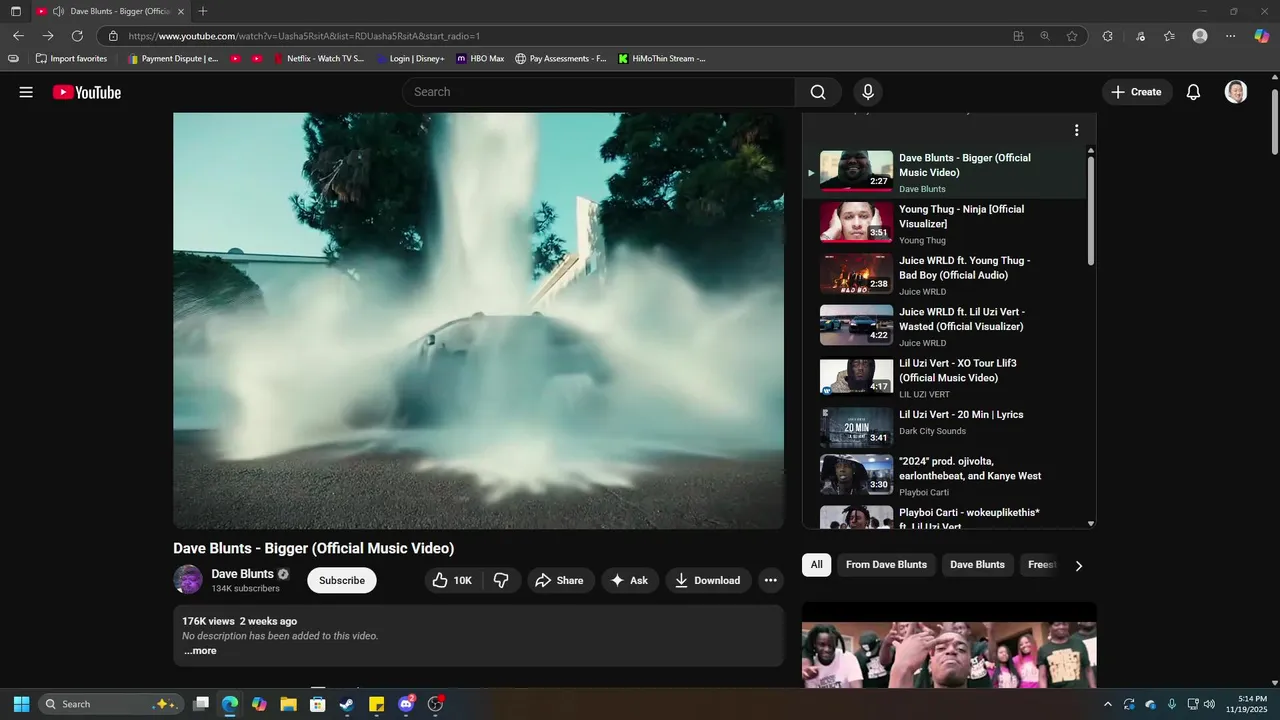Dislike the video with thumbs down
This screenshot has height=720, width=1280.
(502, 580)
